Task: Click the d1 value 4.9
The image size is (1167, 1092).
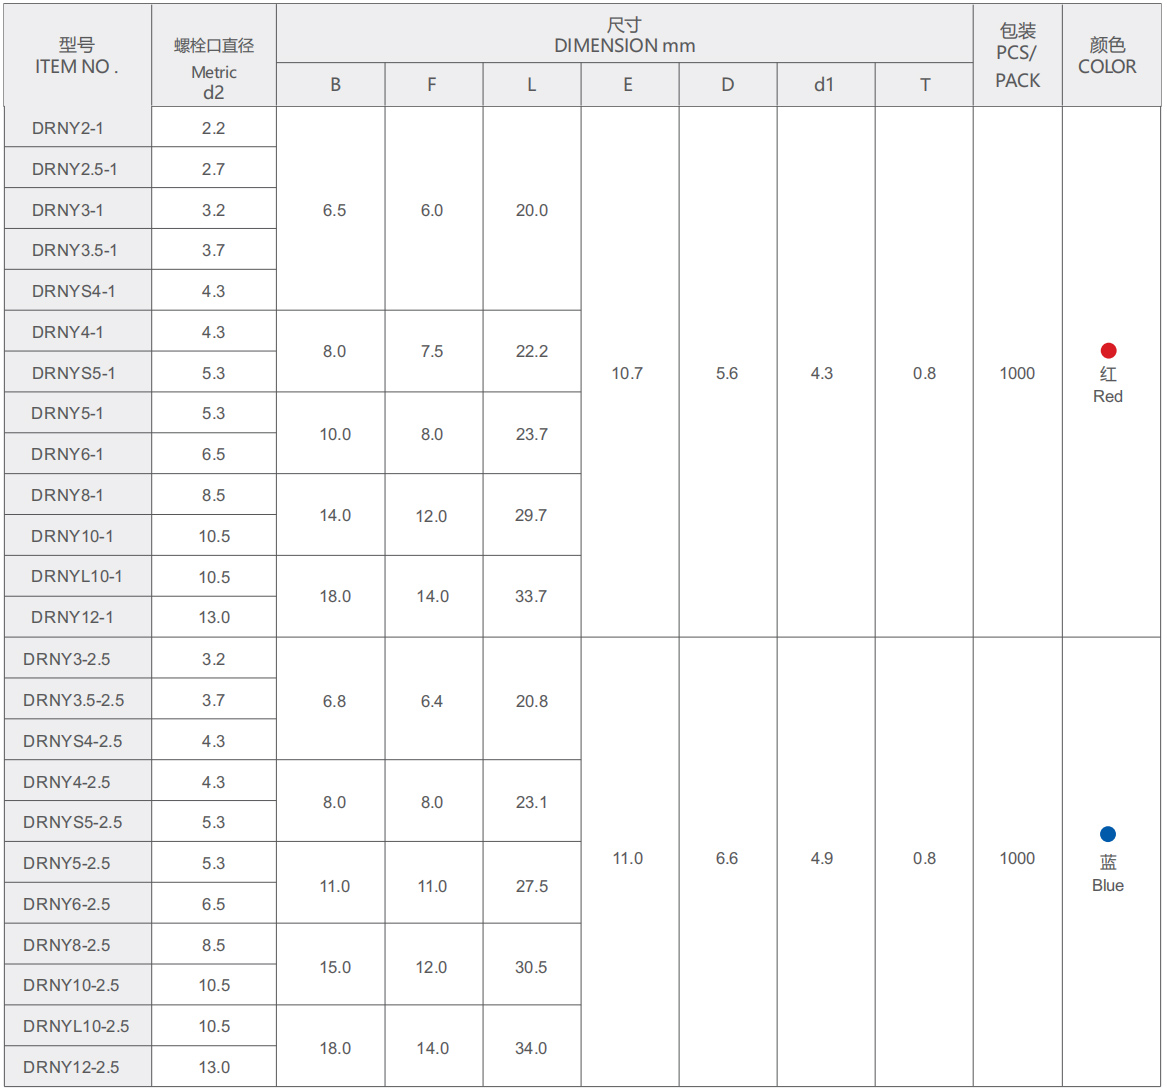Action: click(x=822, y=859)
